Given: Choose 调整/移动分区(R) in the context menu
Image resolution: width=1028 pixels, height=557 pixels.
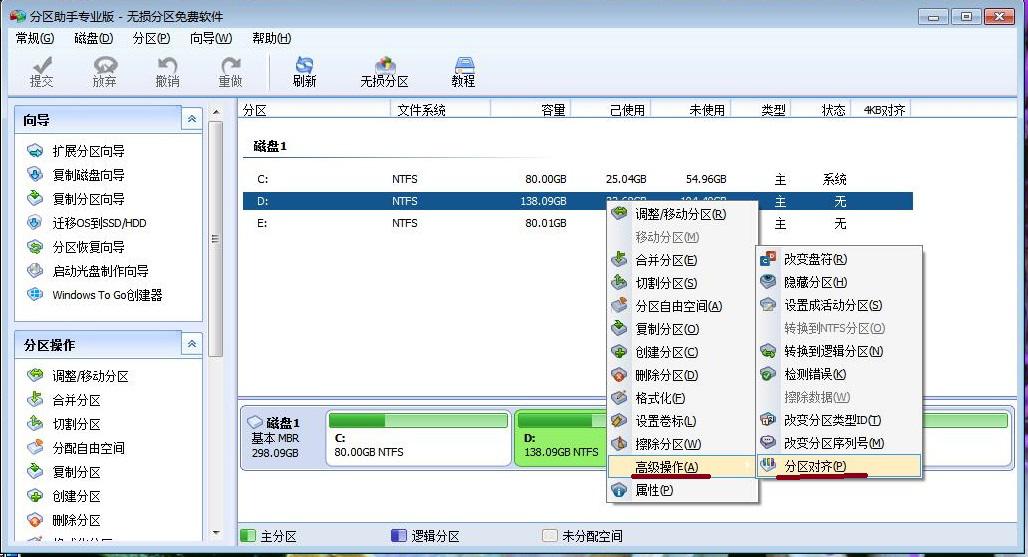Looking at the screenshot, I should (x=682, y=214).
